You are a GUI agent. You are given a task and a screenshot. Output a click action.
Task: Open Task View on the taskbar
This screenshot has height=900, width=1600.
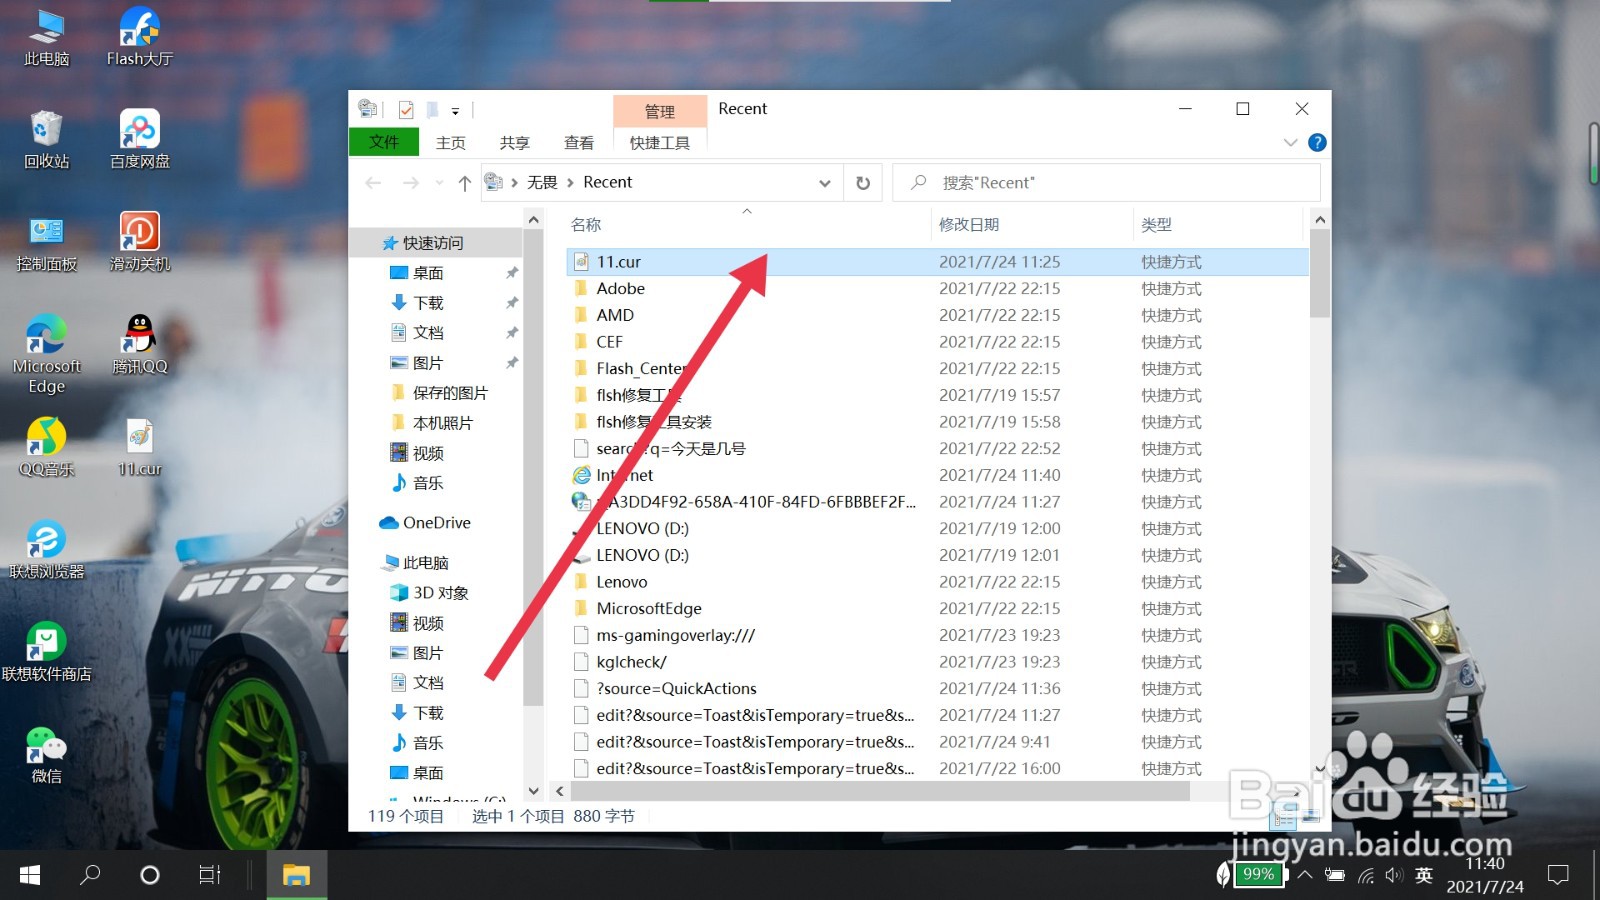[209, 875]
